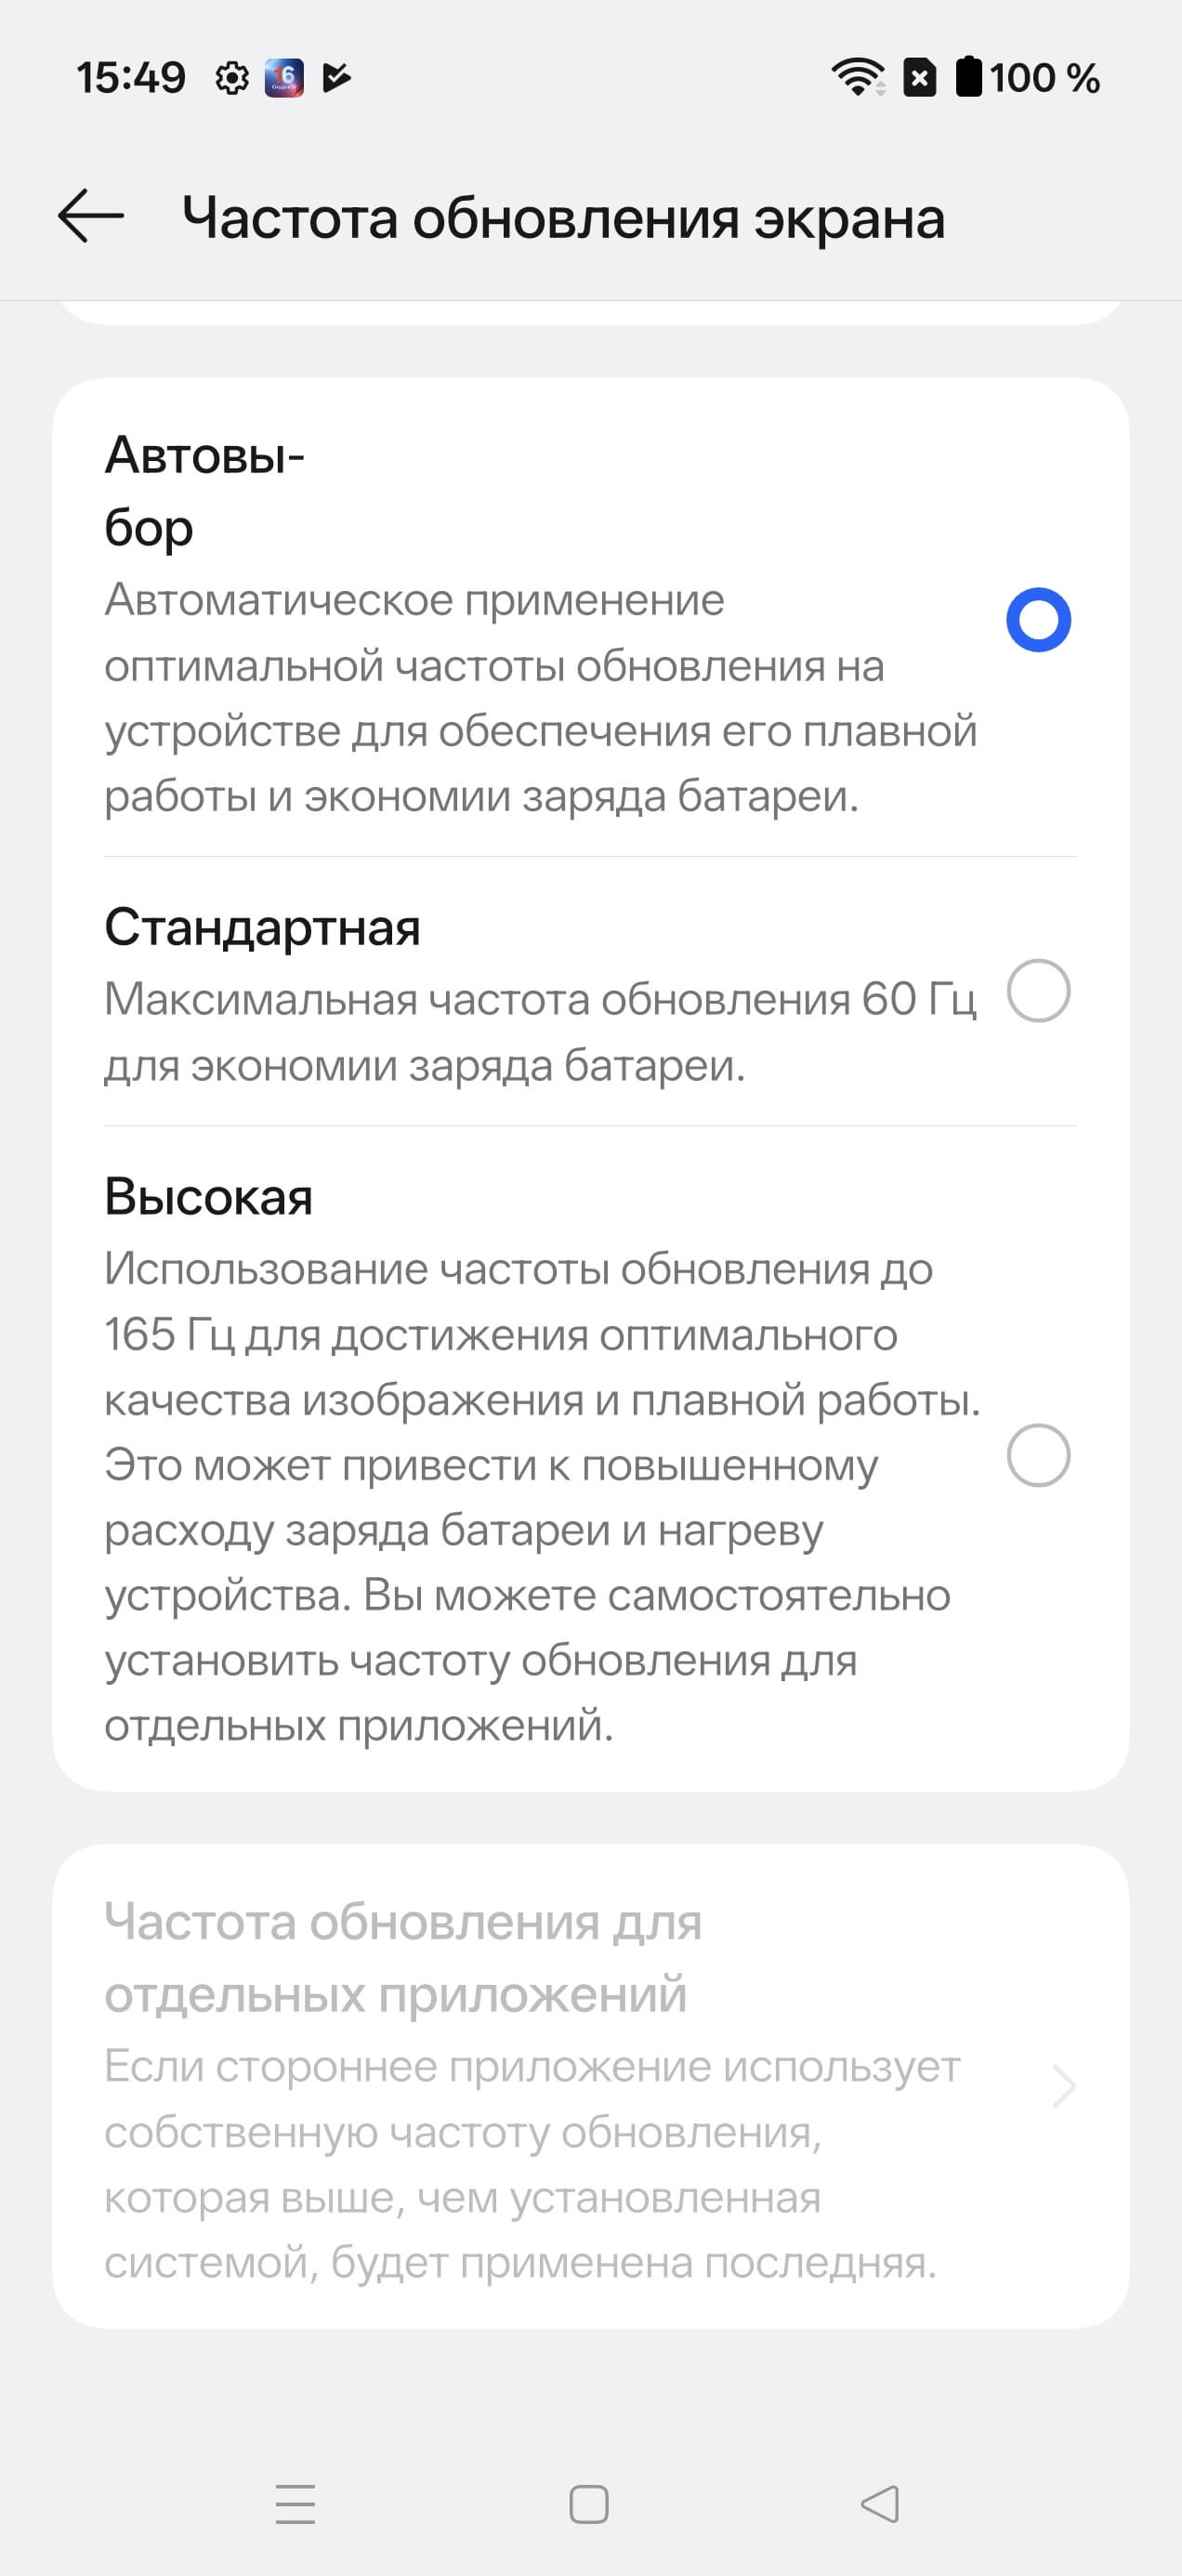Image resolution: width=1182 pixels, height=2576 pixels.
Task: Open per-app refresh rate chevron
Action: pyautogui.click(x=1064, y=2086)
